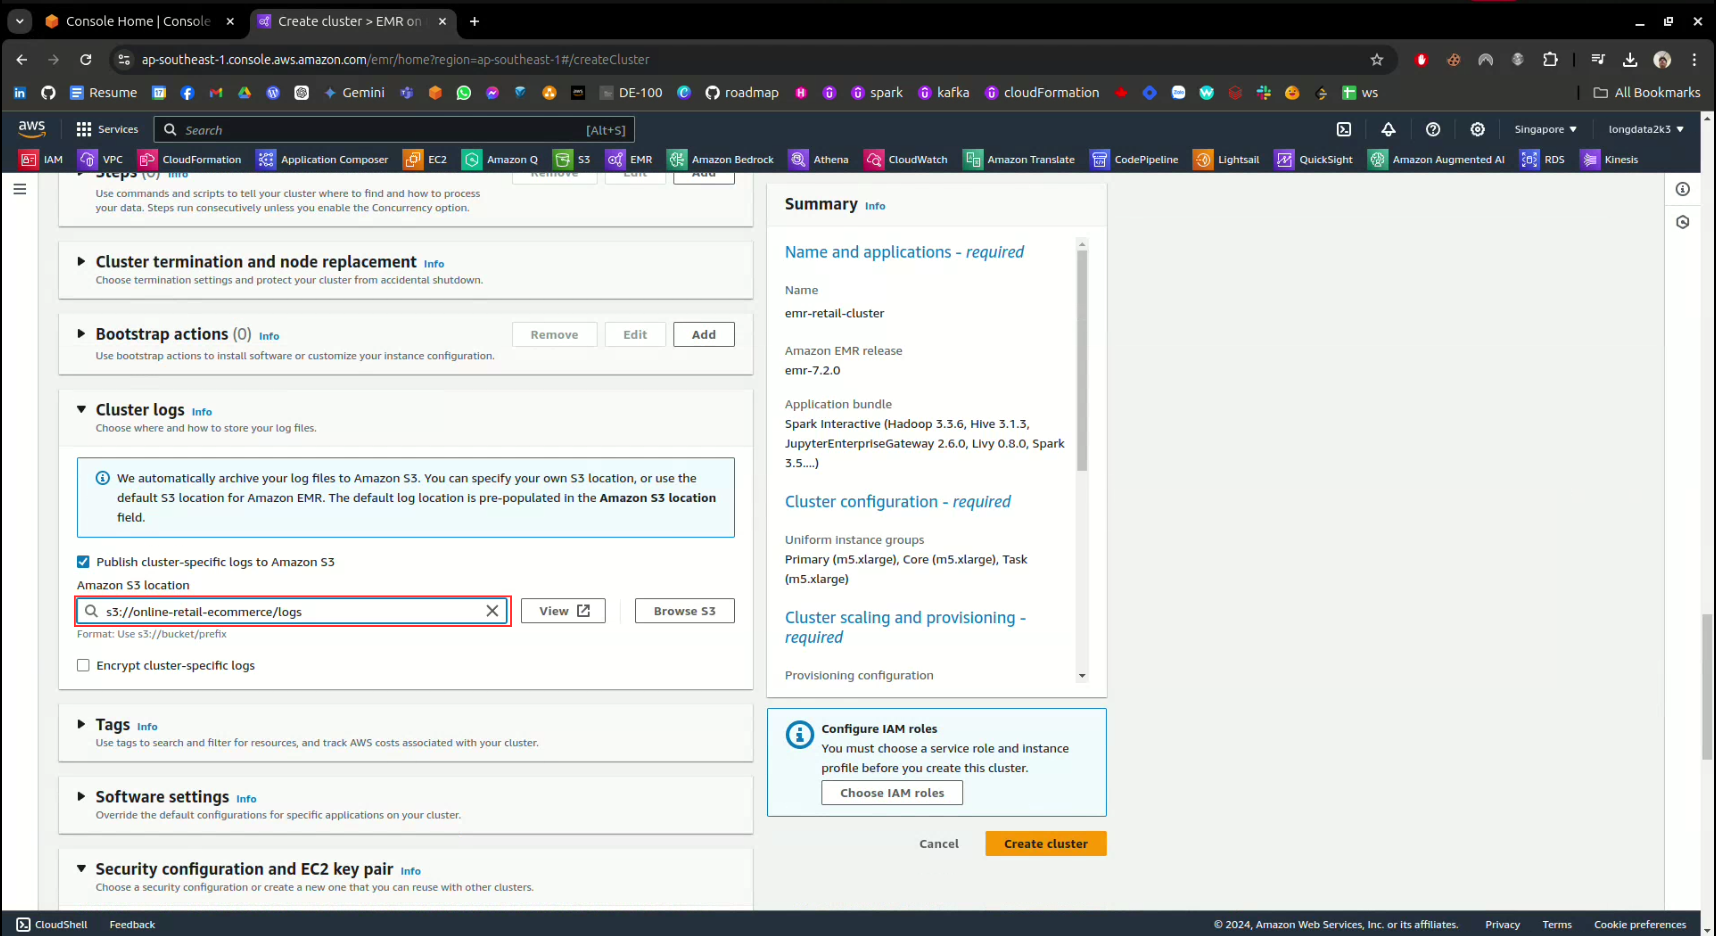
Task: Uncheck Publish cluster-specific logs to Amazon S3
Action: tap(83, 562)
